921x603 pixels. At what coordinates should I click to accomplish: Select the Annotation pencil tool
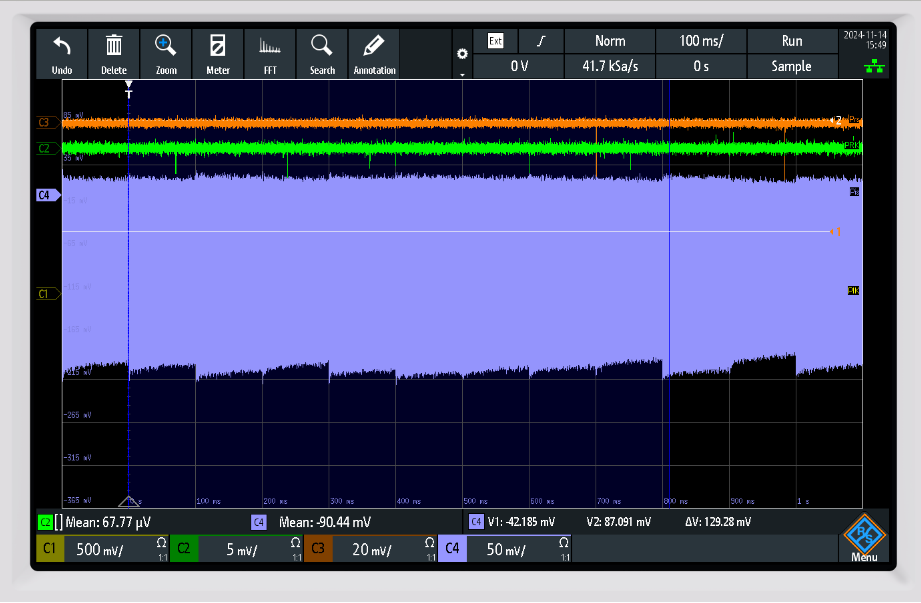click(374, 54)
